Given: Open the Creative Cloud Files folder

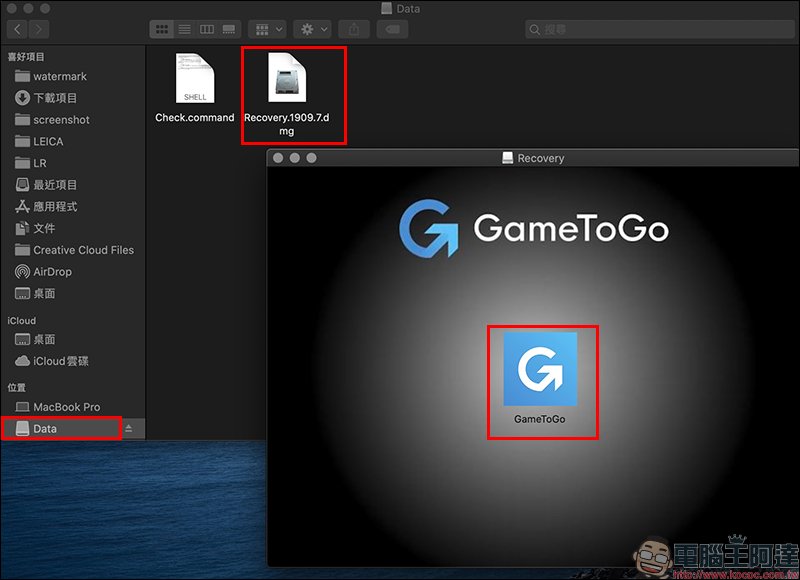Looking at the screenshot, I should pyautogui.click(x=83, y=250).
